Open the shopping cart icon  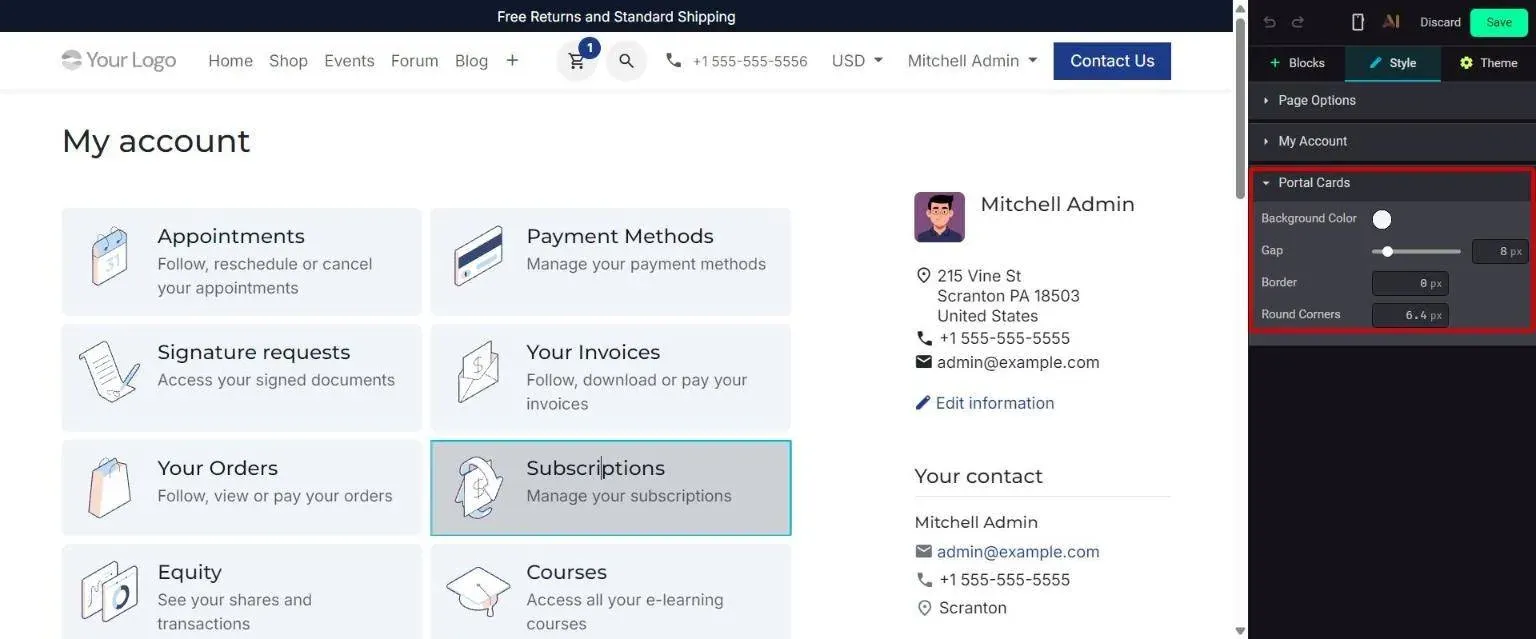click(577, 61)
